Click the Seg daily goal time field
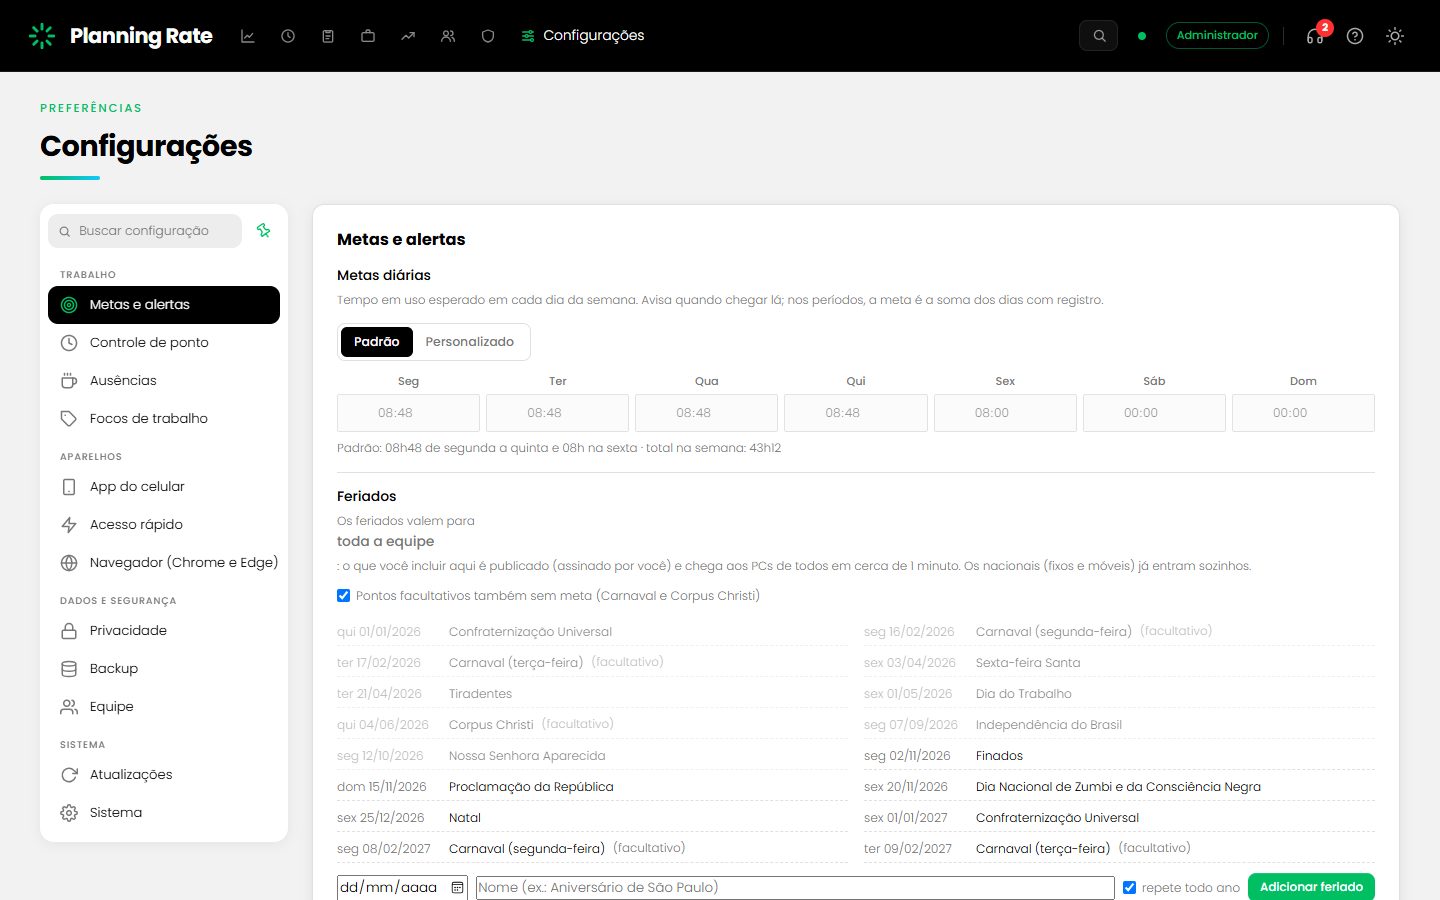 tap(408, 413)
